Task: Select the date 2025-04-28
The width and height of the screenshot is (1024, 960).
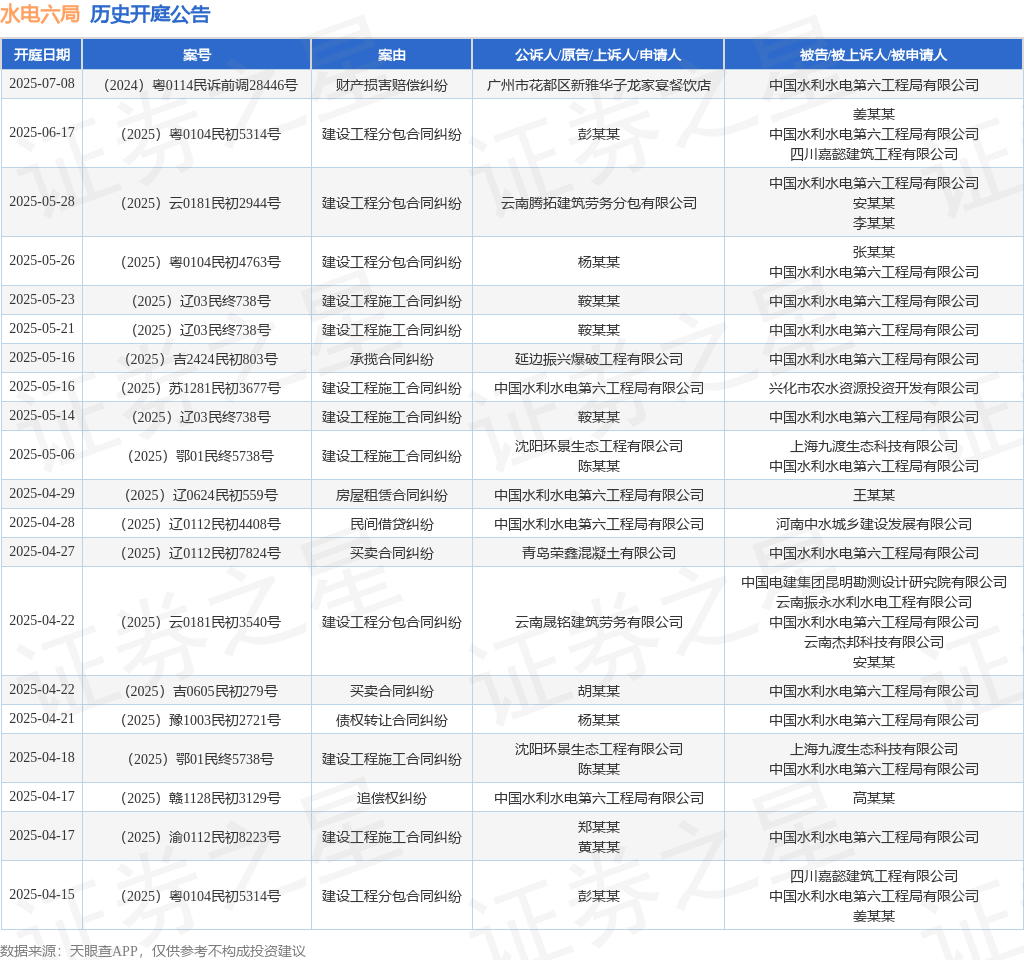Action: (42, 522)
